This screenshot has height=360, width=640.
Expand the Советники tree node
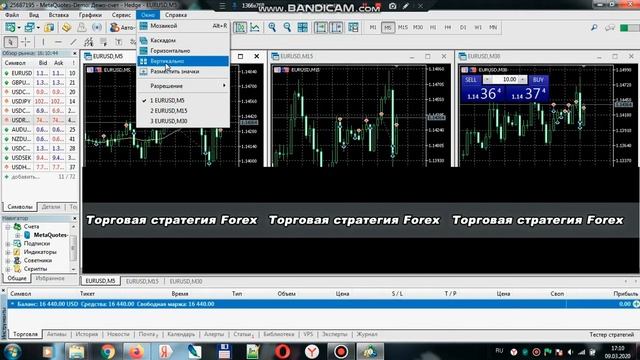click(7, 260)
